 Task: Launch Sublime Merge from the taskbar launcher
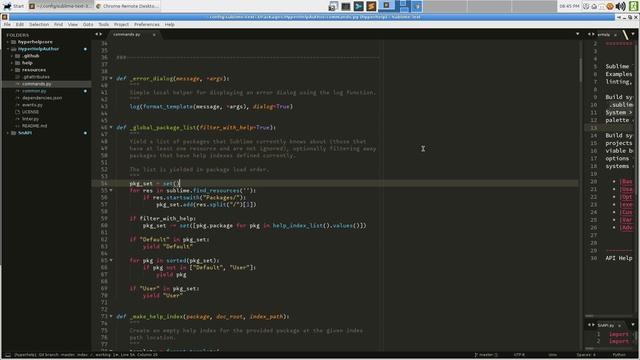pyautogui.click(x=358, y=6)
